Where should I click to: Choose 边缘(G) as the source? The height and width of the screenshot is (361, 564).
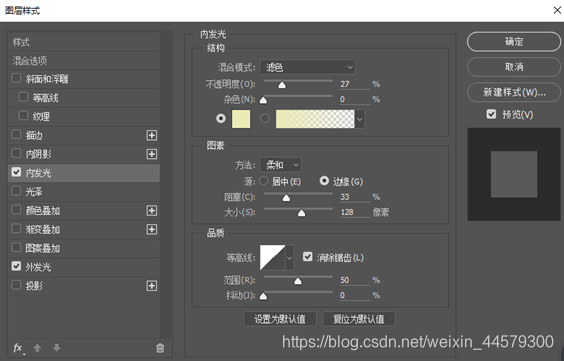point(324,181)
